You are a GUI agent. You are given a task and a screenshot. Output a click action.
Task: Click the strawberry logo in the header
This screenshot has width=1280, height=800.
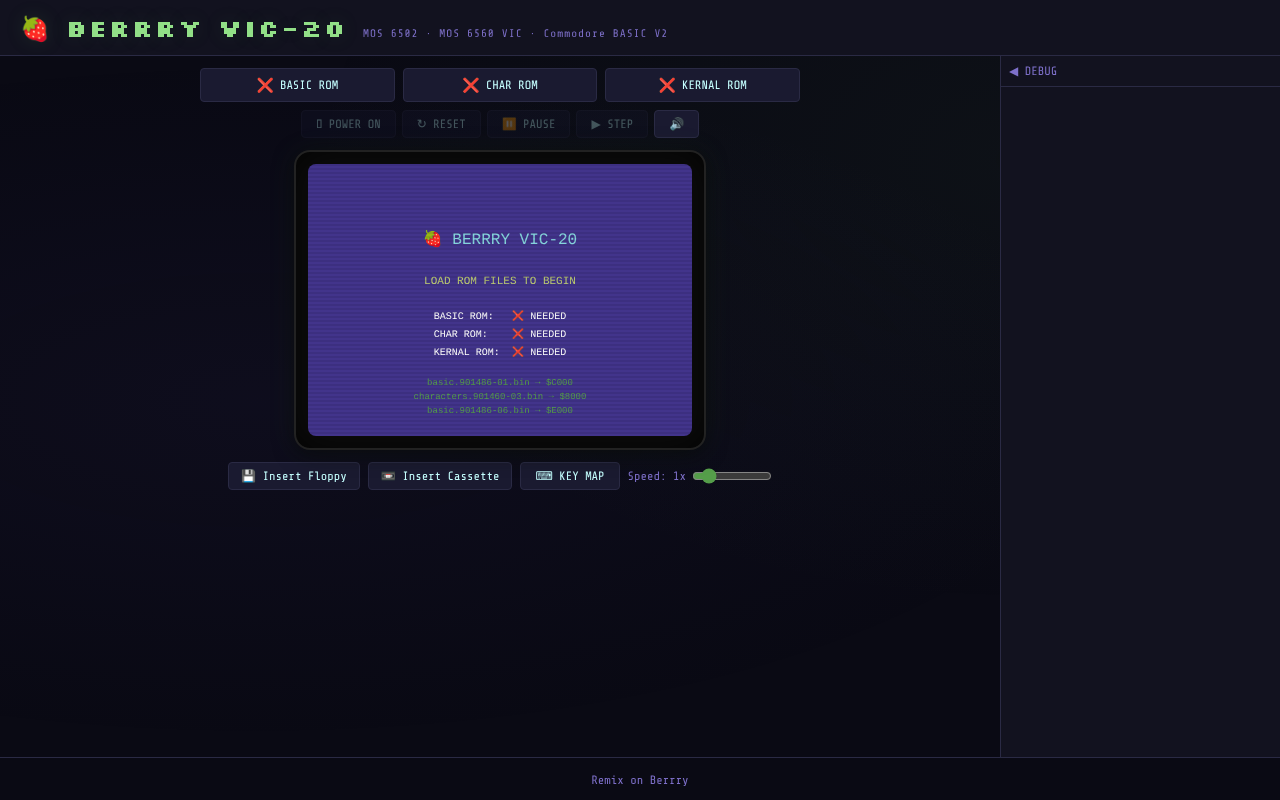pos(34,27)
